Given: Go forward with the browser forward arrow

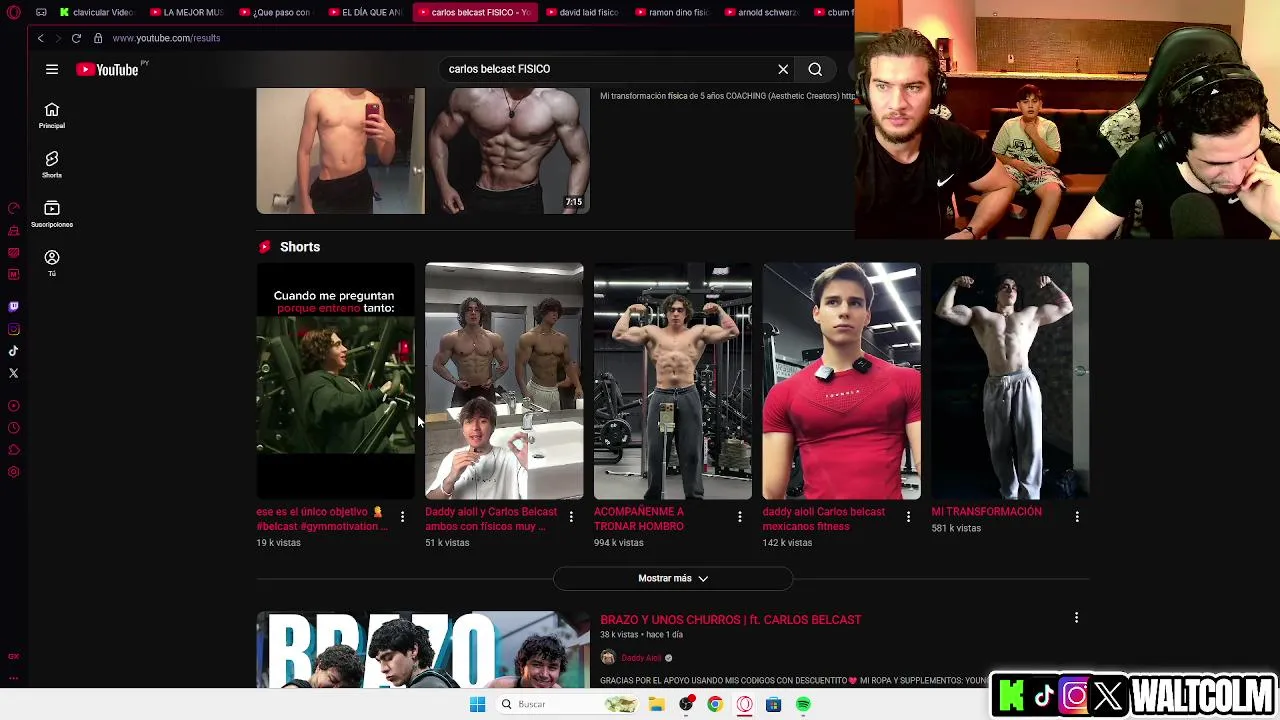Looking at the screenshot, I should [58, 38].
